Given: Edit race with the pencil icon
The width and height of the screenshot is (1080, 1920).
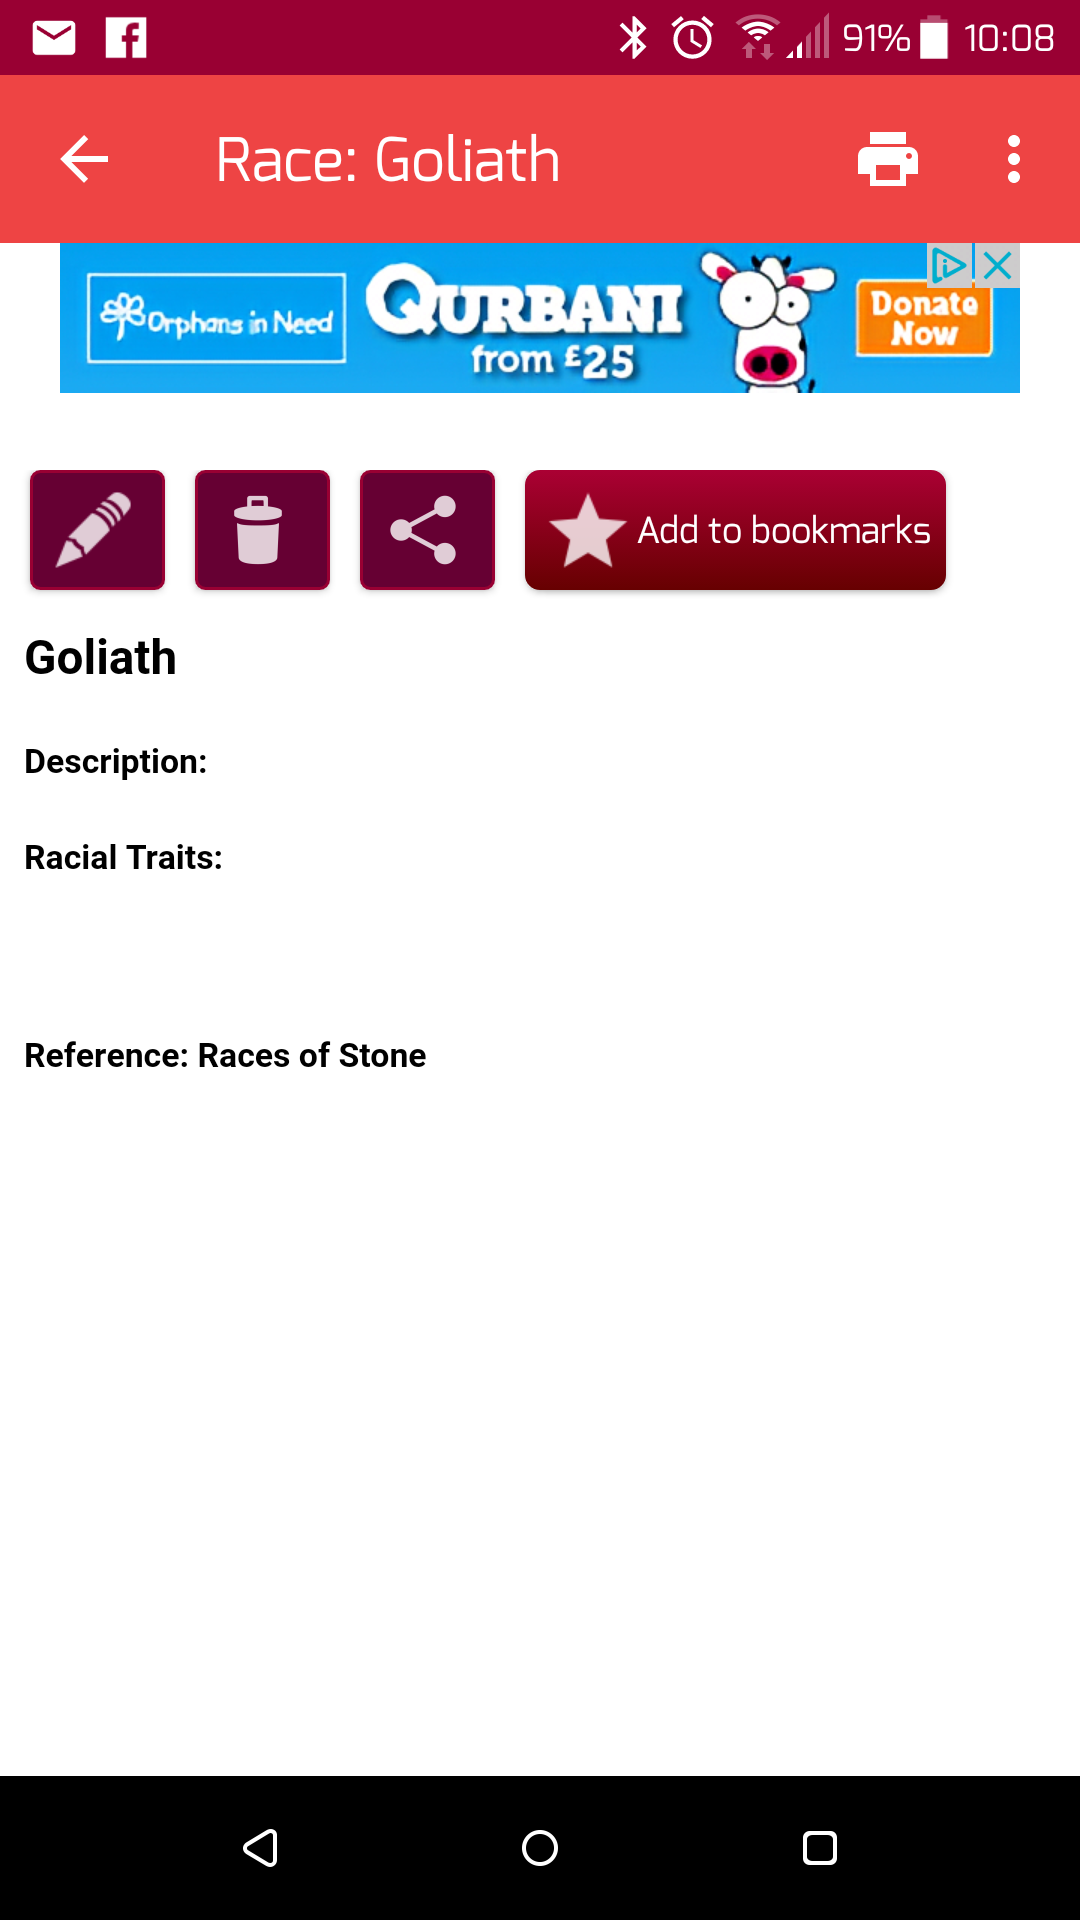Looking at the screenshot, I should click(97, 530).
